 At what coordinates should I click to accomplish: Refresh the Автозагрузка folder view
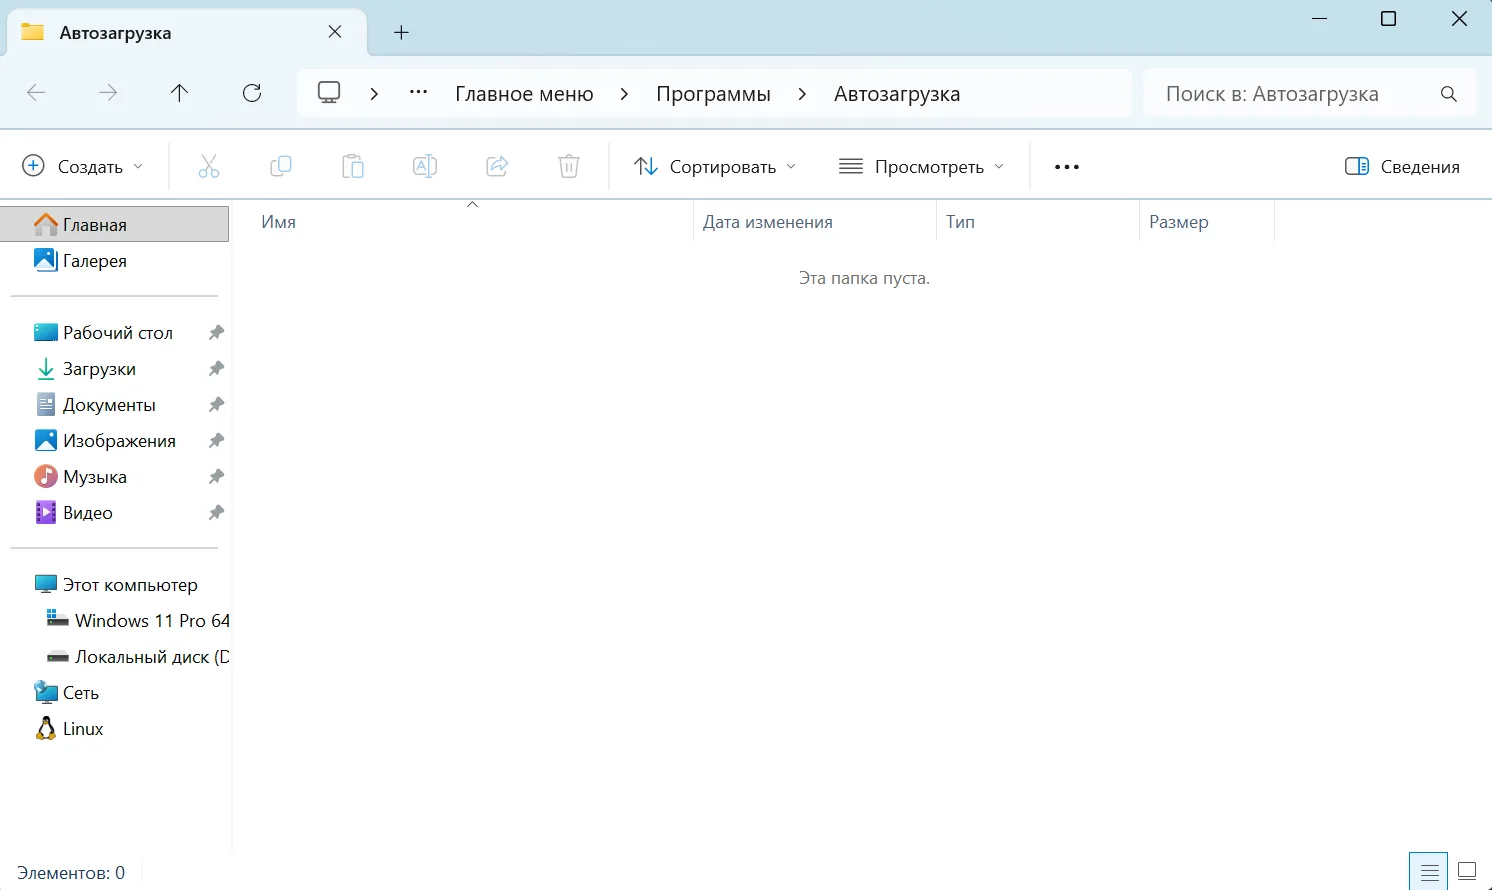coord(252,93)
